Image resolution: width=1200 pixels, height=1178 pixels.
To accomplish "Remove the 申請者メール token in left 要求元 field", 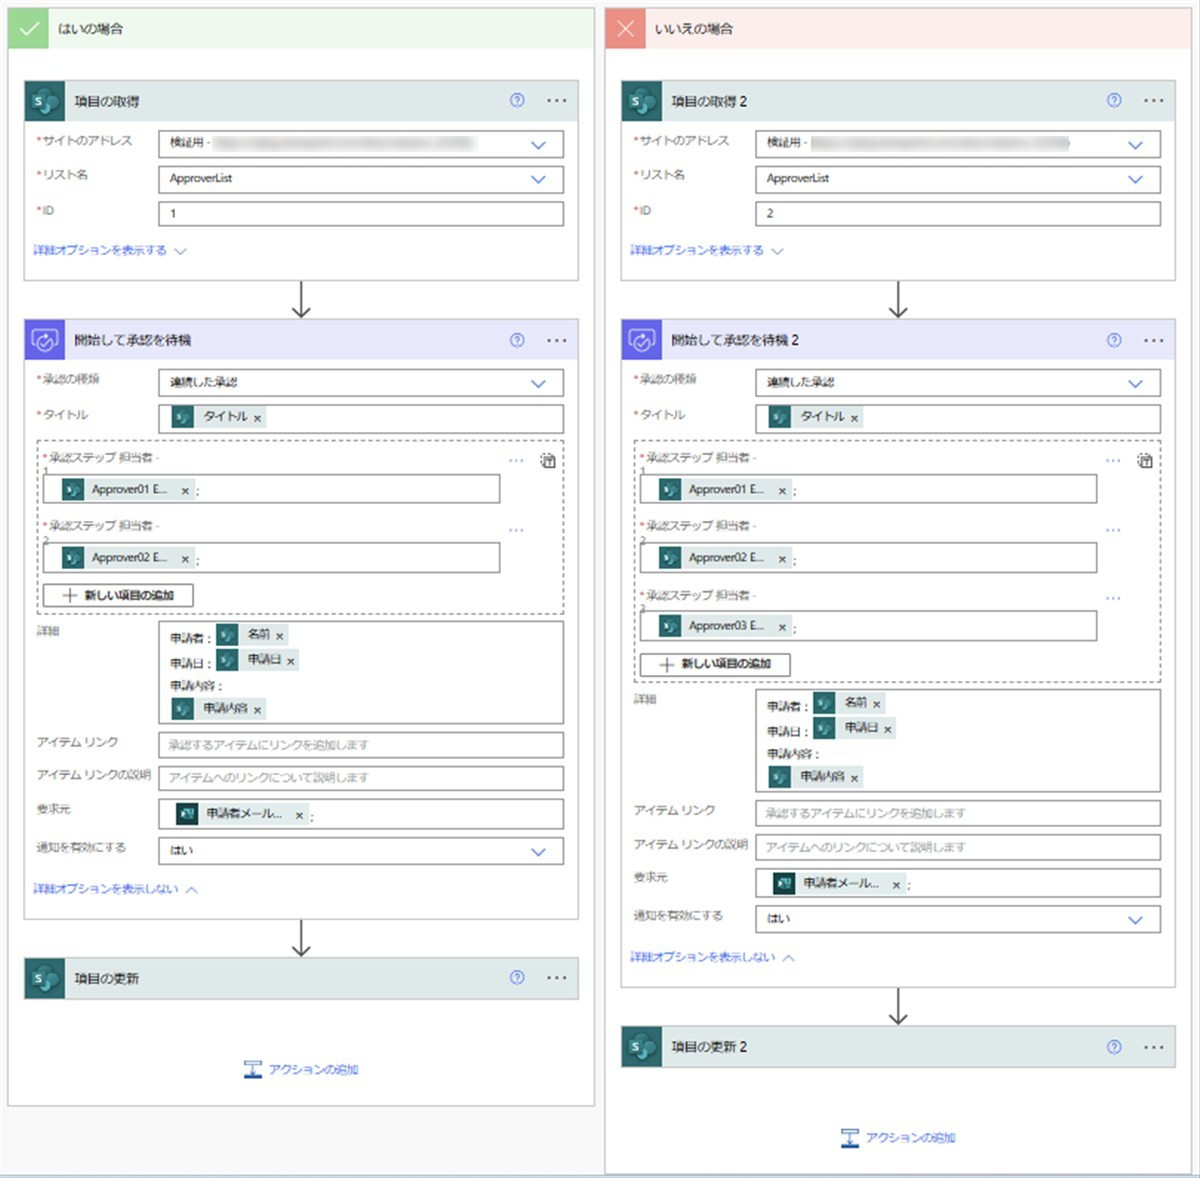I will pyautogui.click(x=298, y=815).
